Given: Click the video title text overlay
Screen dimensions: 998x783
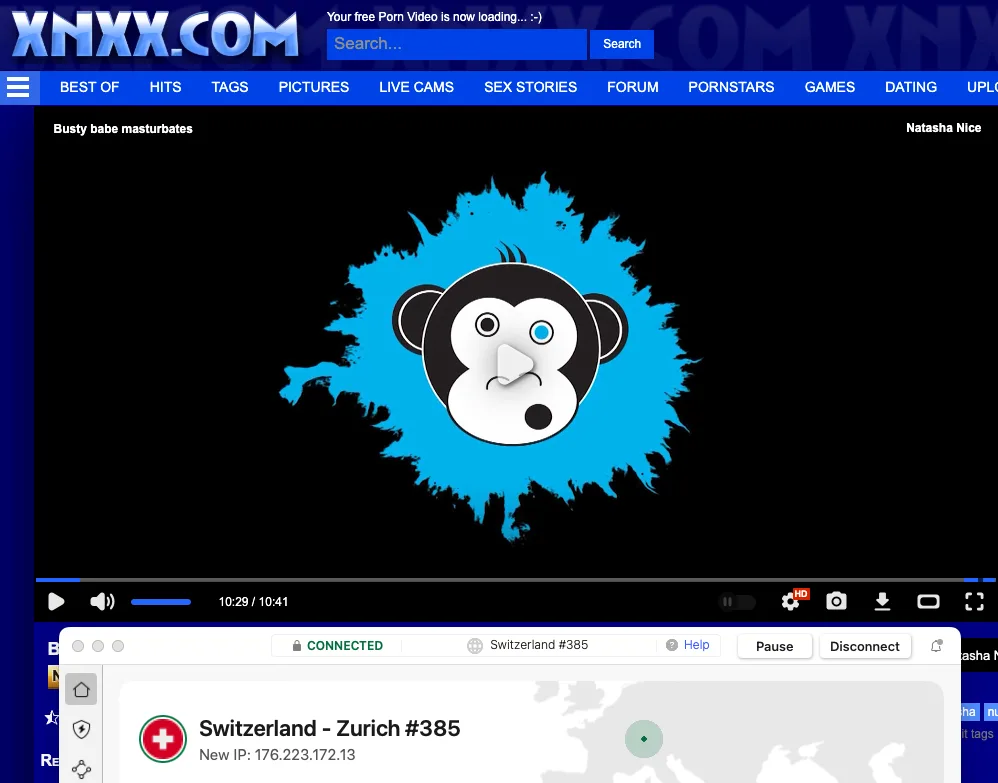Looking at the screenshot, I should tap(123, 129).
